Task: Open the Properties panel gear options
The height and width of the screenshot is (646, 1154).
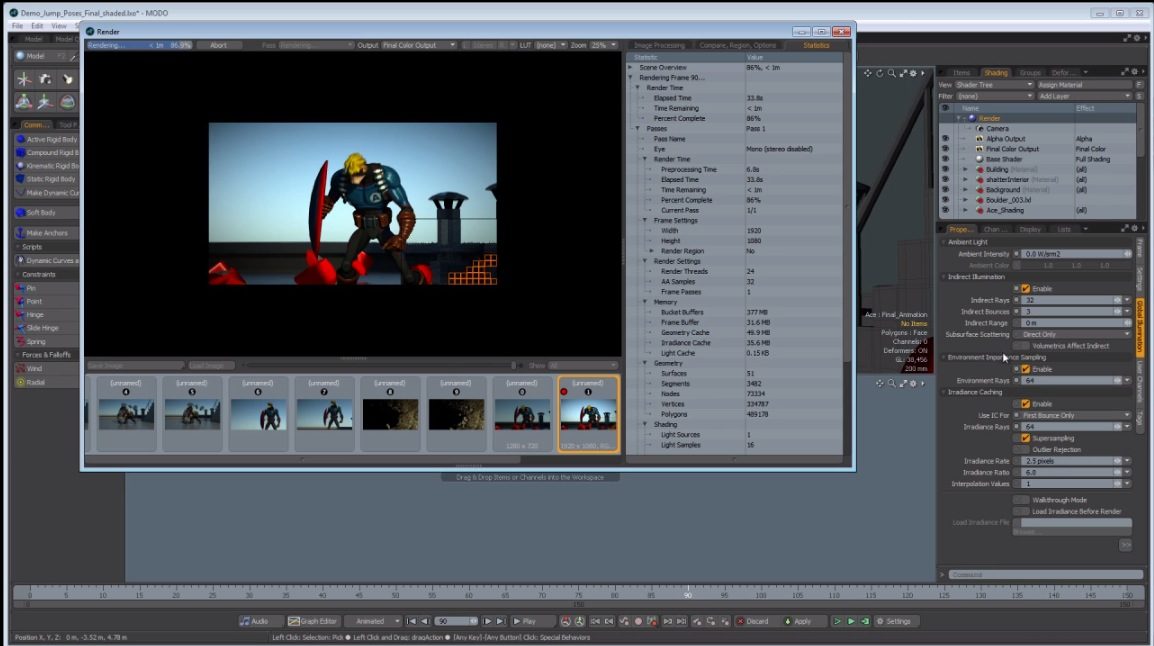Action: tap(1134, 229)
